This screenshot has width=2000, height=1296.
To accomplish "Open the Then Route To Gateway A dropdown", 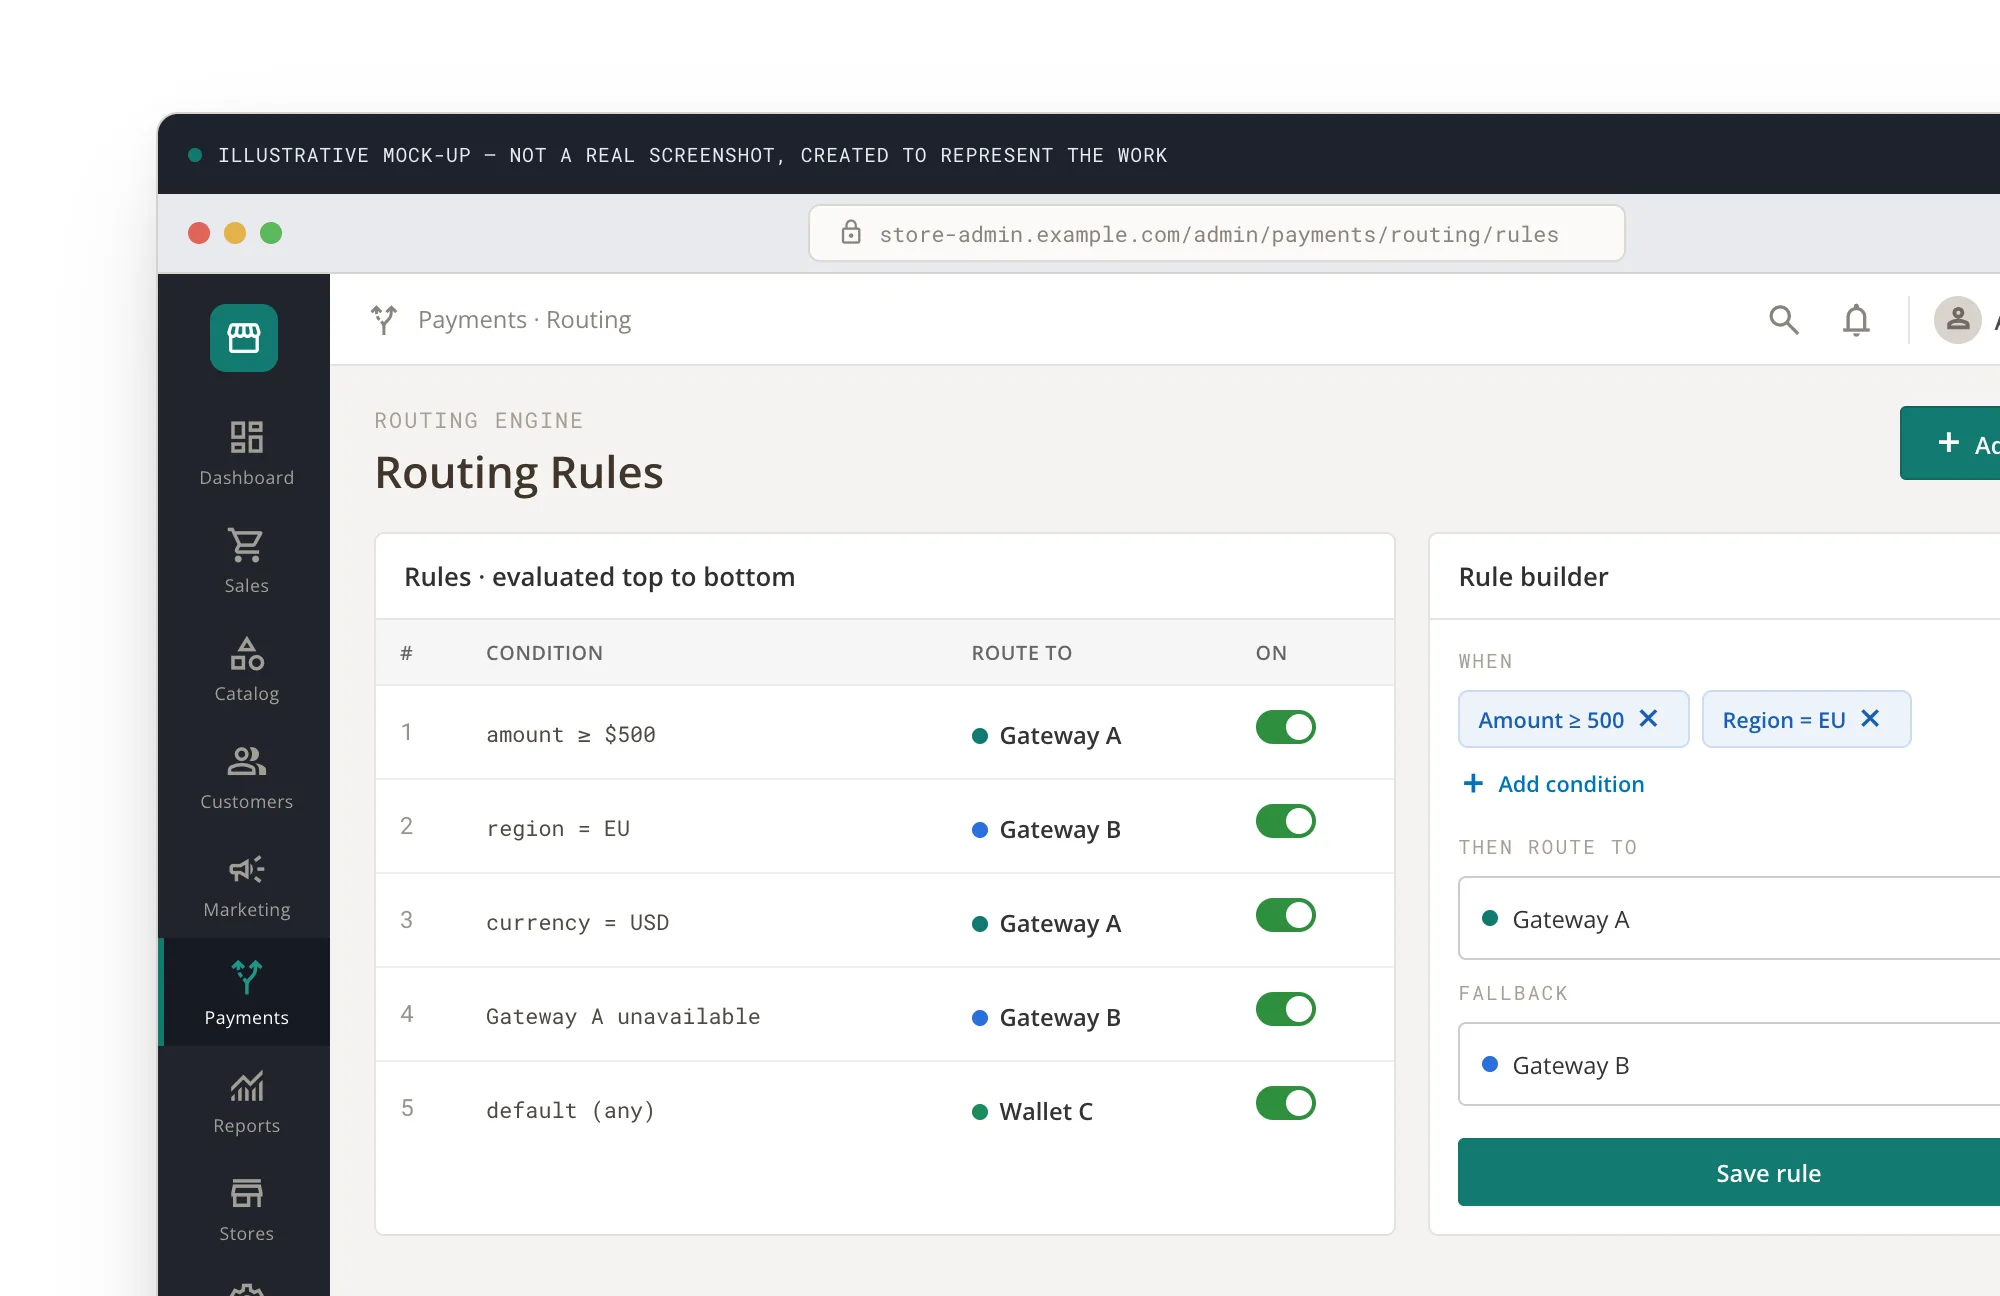I will coord(1729,918).
